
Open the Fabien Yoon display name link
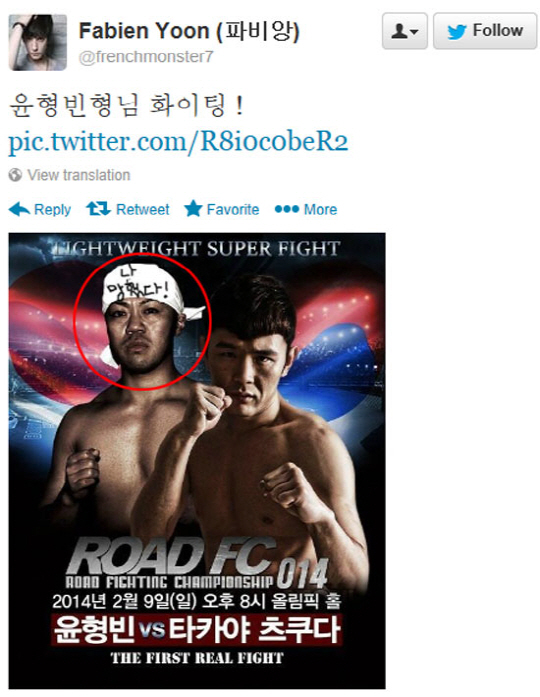(x=189, y=31)
